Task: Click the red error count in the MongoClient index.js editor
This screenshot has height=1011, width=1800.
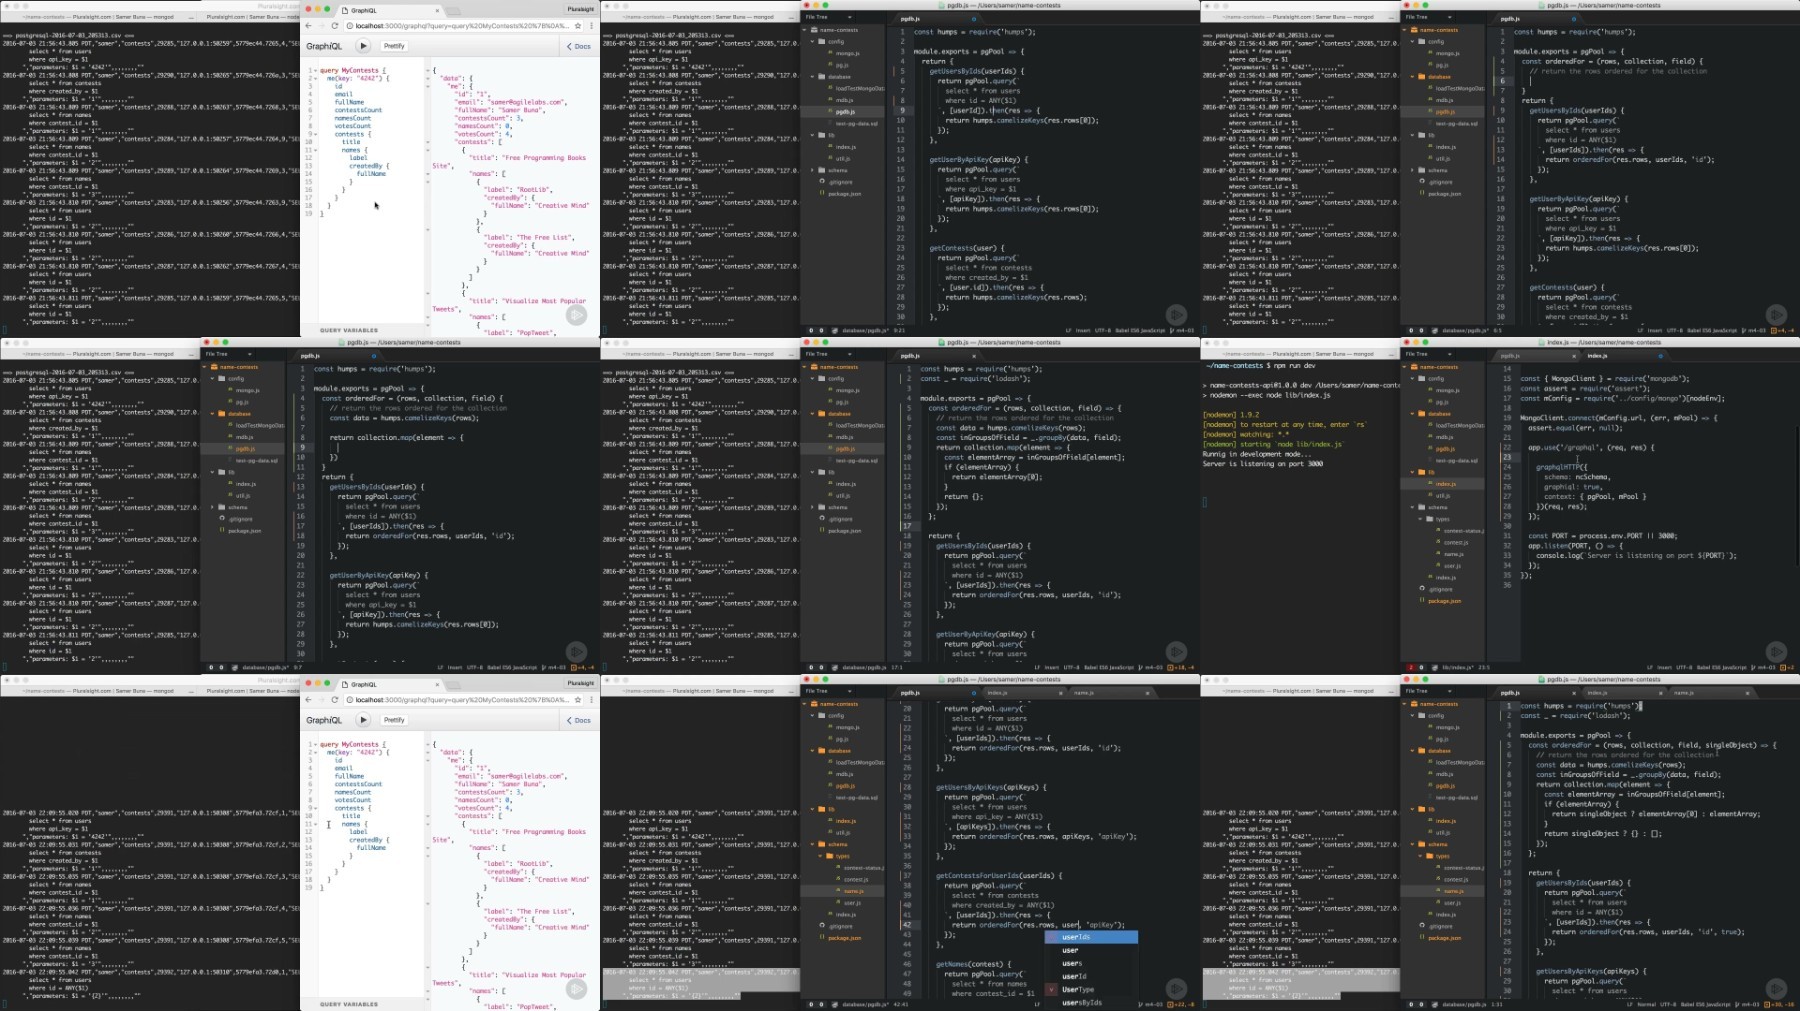Action: click(x=1413, y=667)
